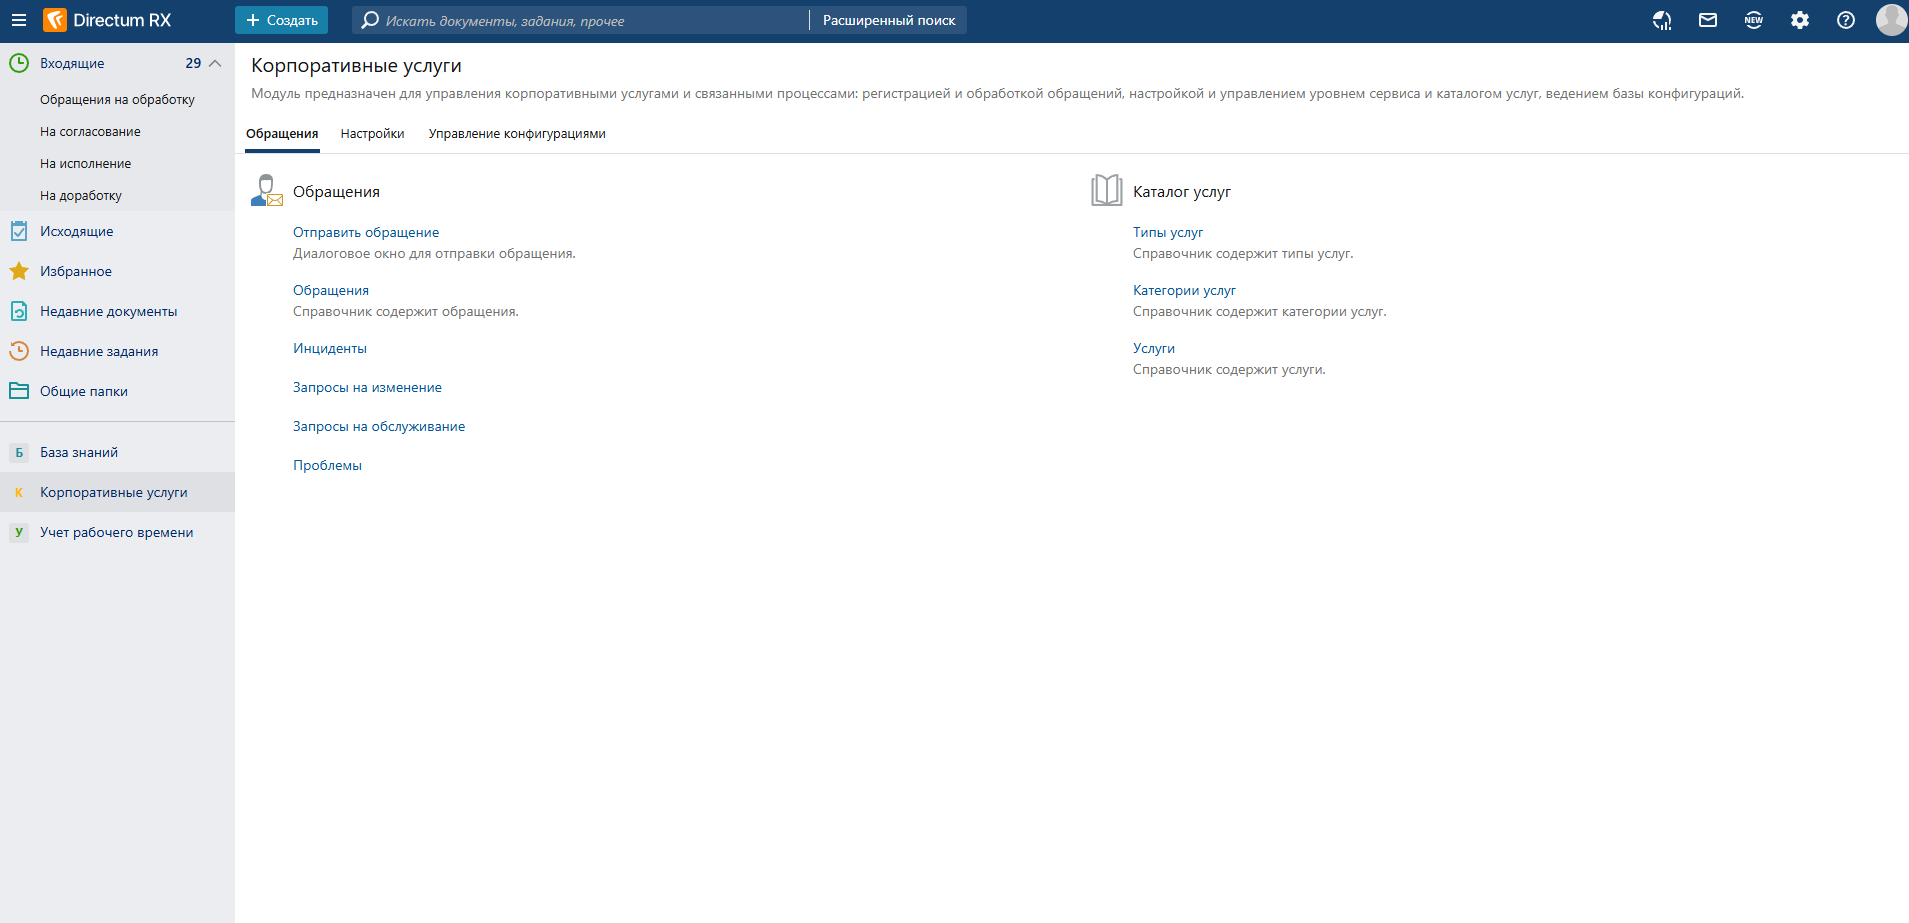Select На согласование in the sidebar
The width and height of the screenshot is (1909, 923).
tap(90, 131)
